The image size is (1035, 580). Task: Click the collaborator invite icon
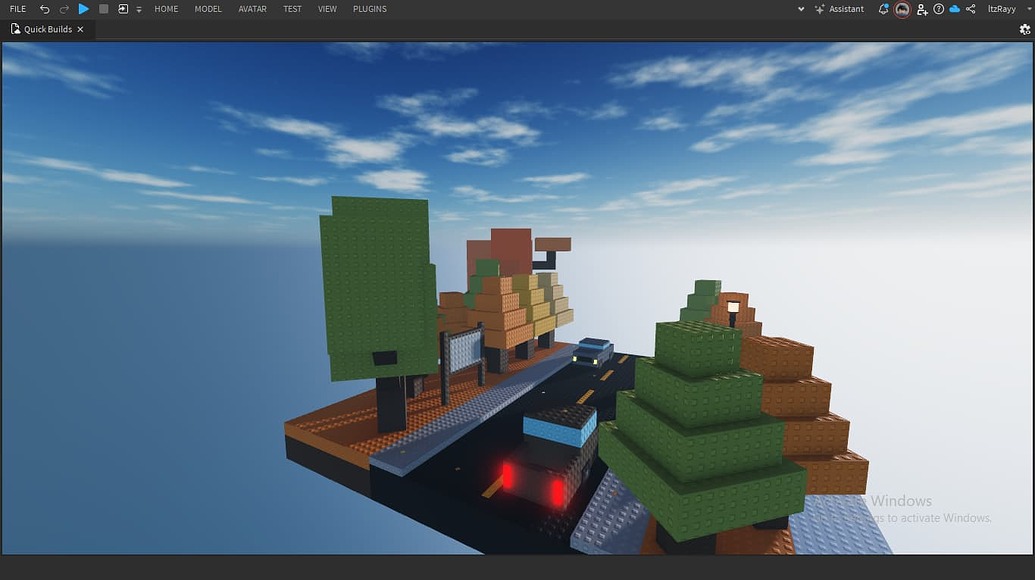[x=922, y=9]
